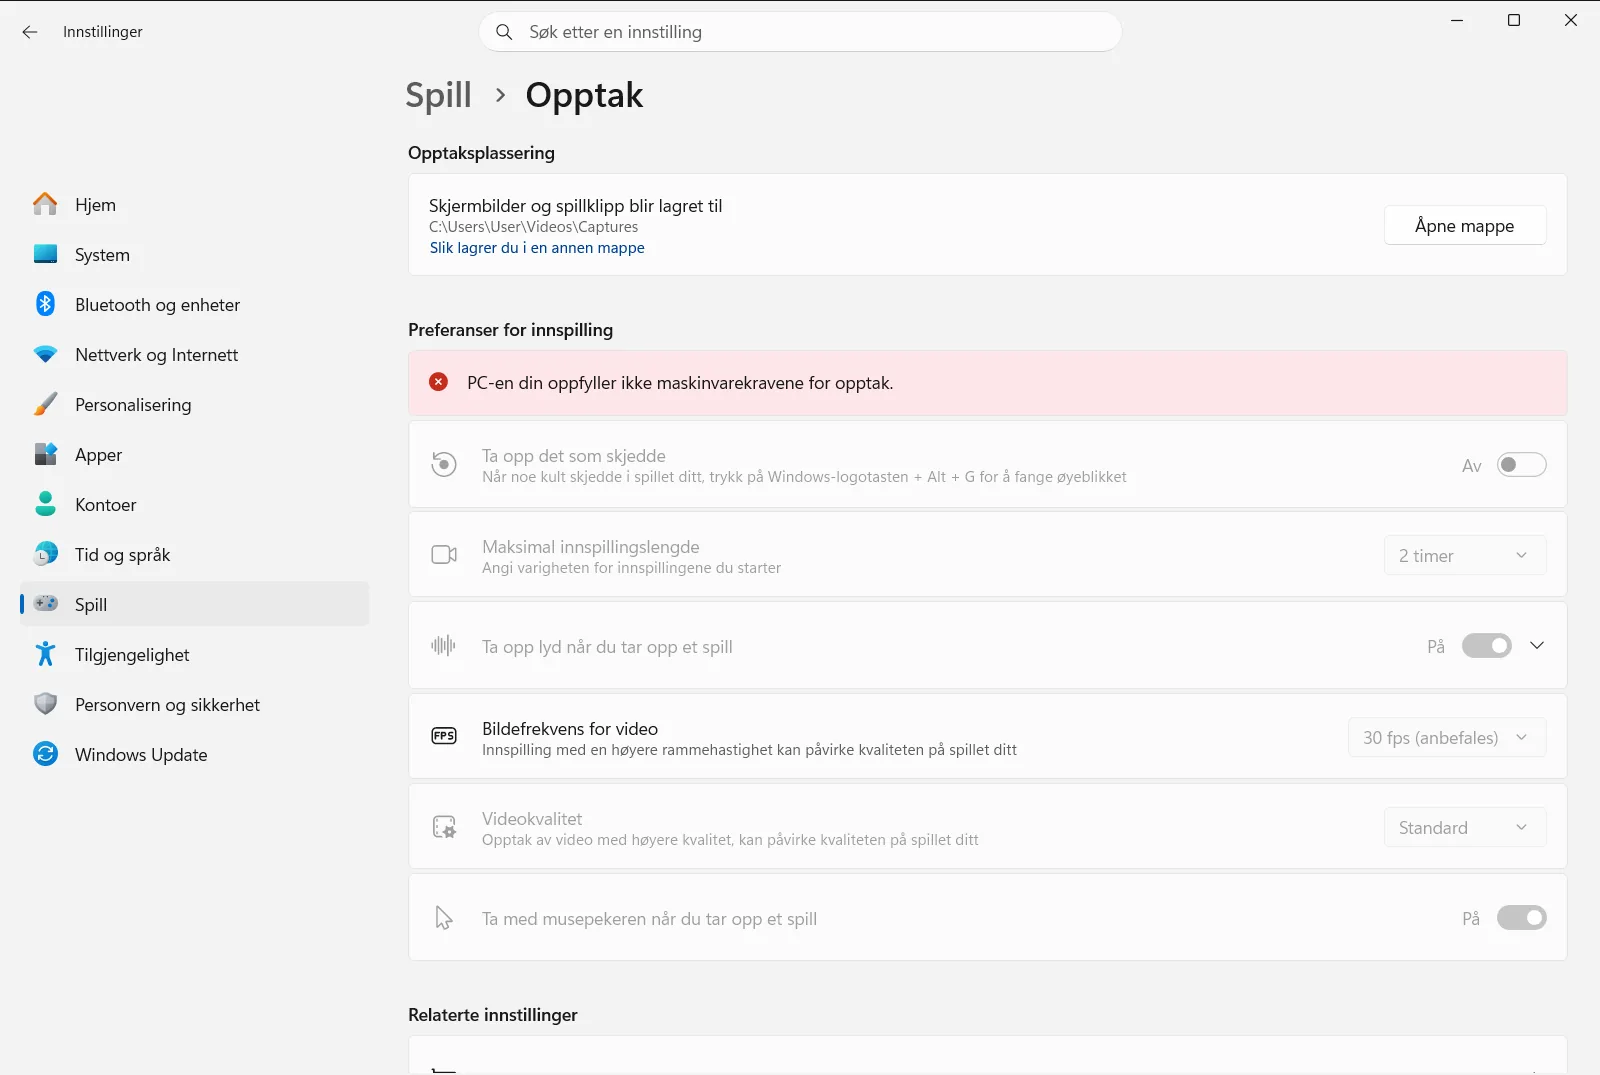Viewport: 1600px width, 1075px height.
Task: Click the Kontoer person icon
Action: point(45,504)
